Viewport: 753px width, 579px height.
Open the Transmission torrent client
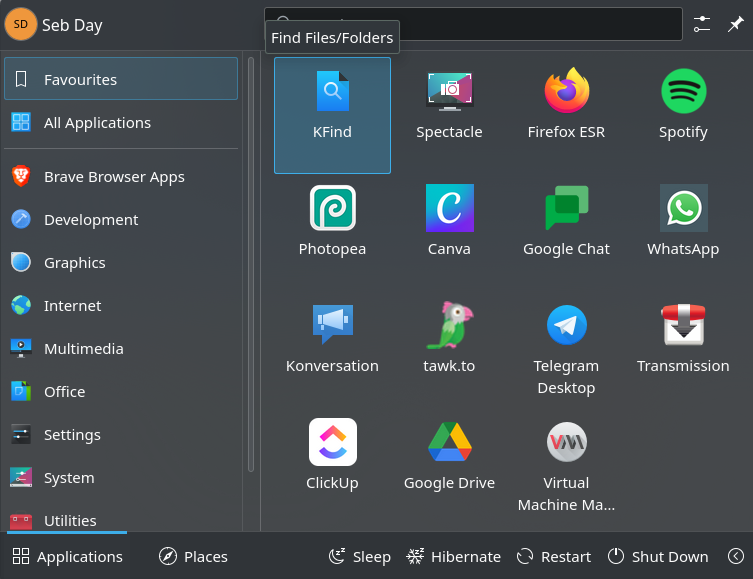click(x=683, y=340)
